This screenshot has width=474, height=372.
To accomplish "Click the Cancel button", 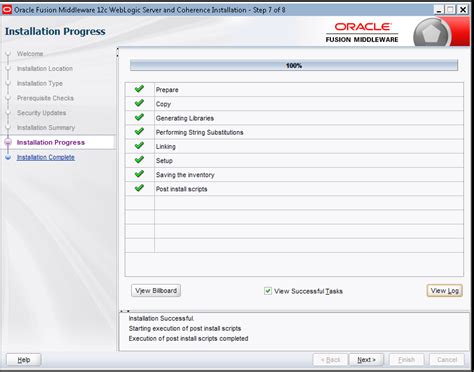I will [447, 360].
